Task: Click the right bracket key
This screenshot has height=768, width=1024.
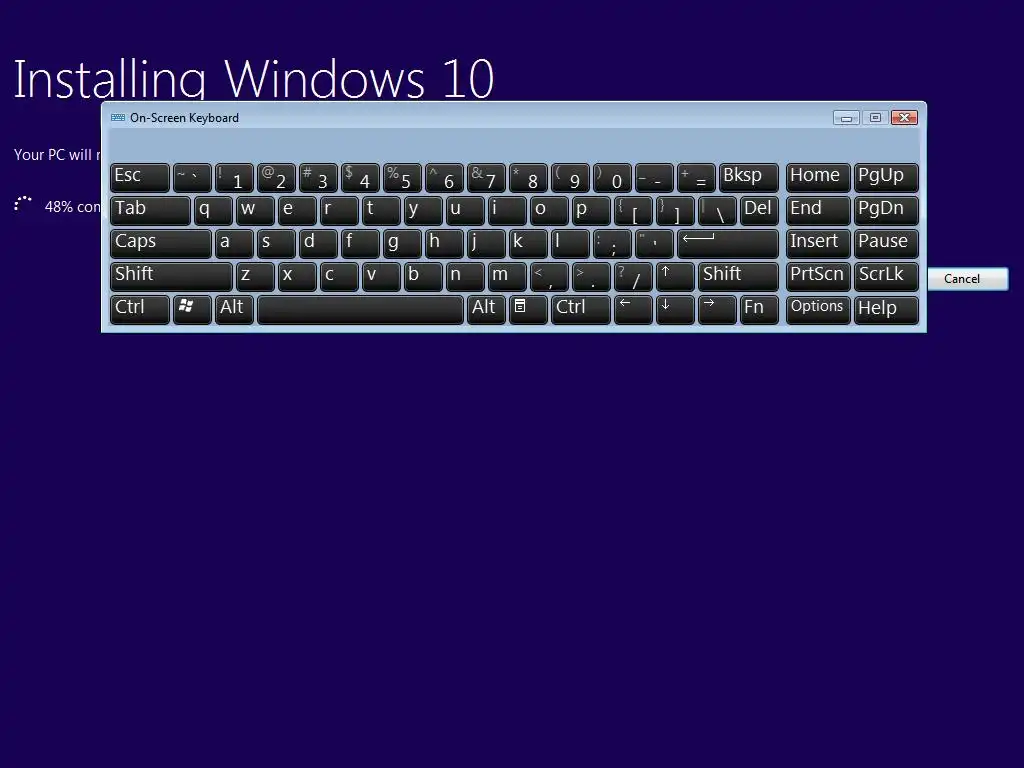Action: click(675, 210)
